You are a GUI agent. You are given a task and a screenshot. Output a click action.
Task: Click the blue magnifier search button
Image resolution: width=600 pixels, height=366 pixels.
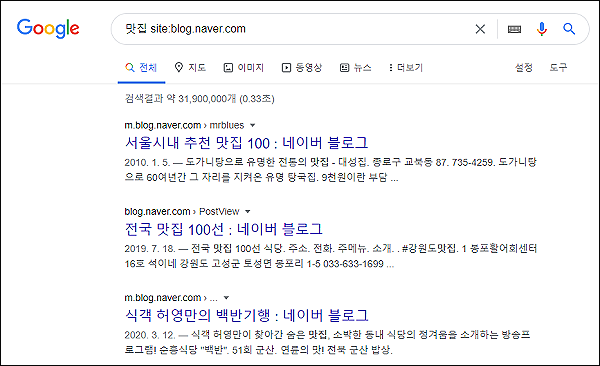(x=569, y=29)
